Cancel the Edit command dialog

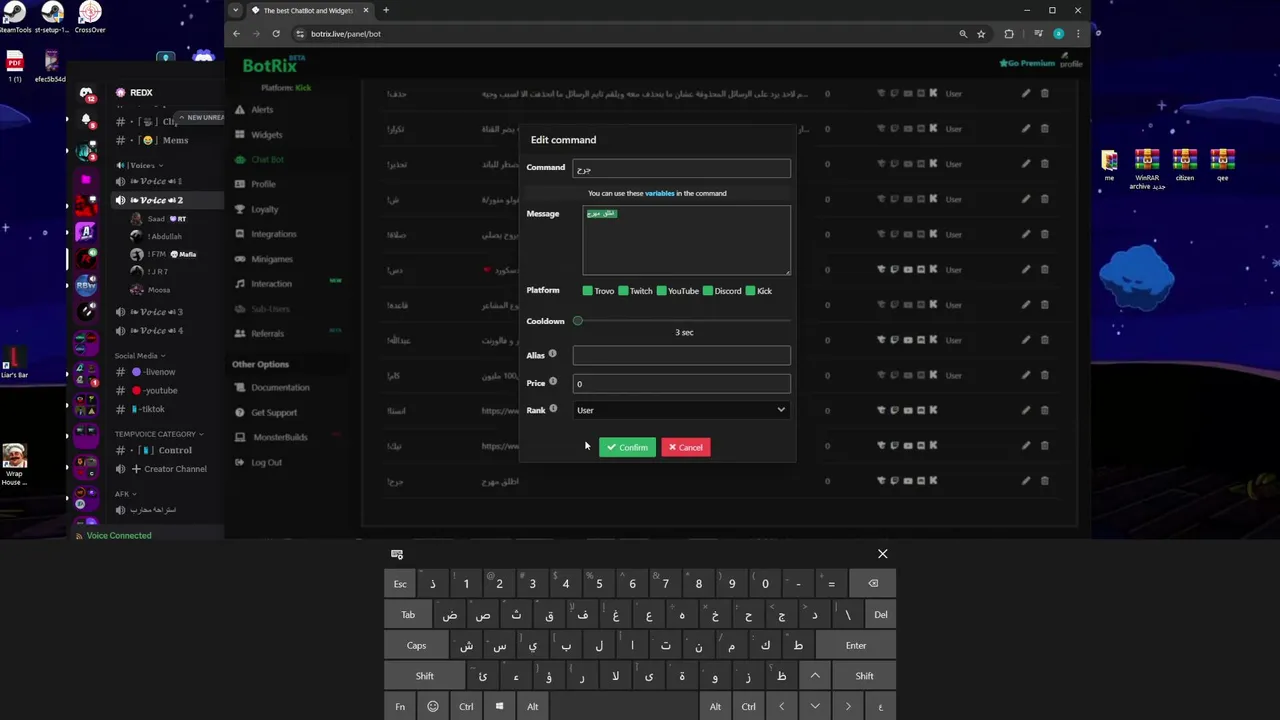click(685, 447)
